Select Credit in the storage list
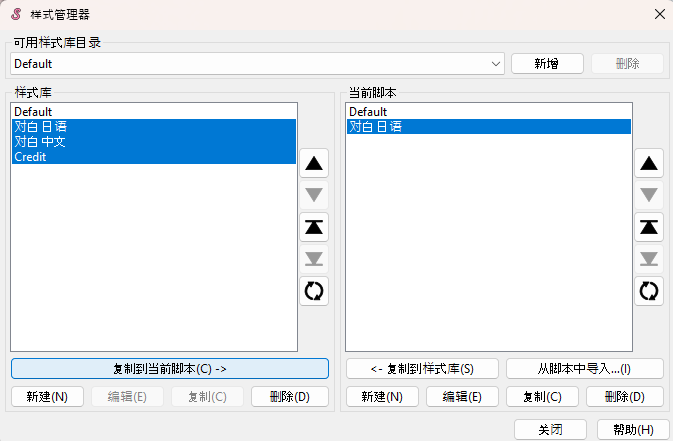 30,157
